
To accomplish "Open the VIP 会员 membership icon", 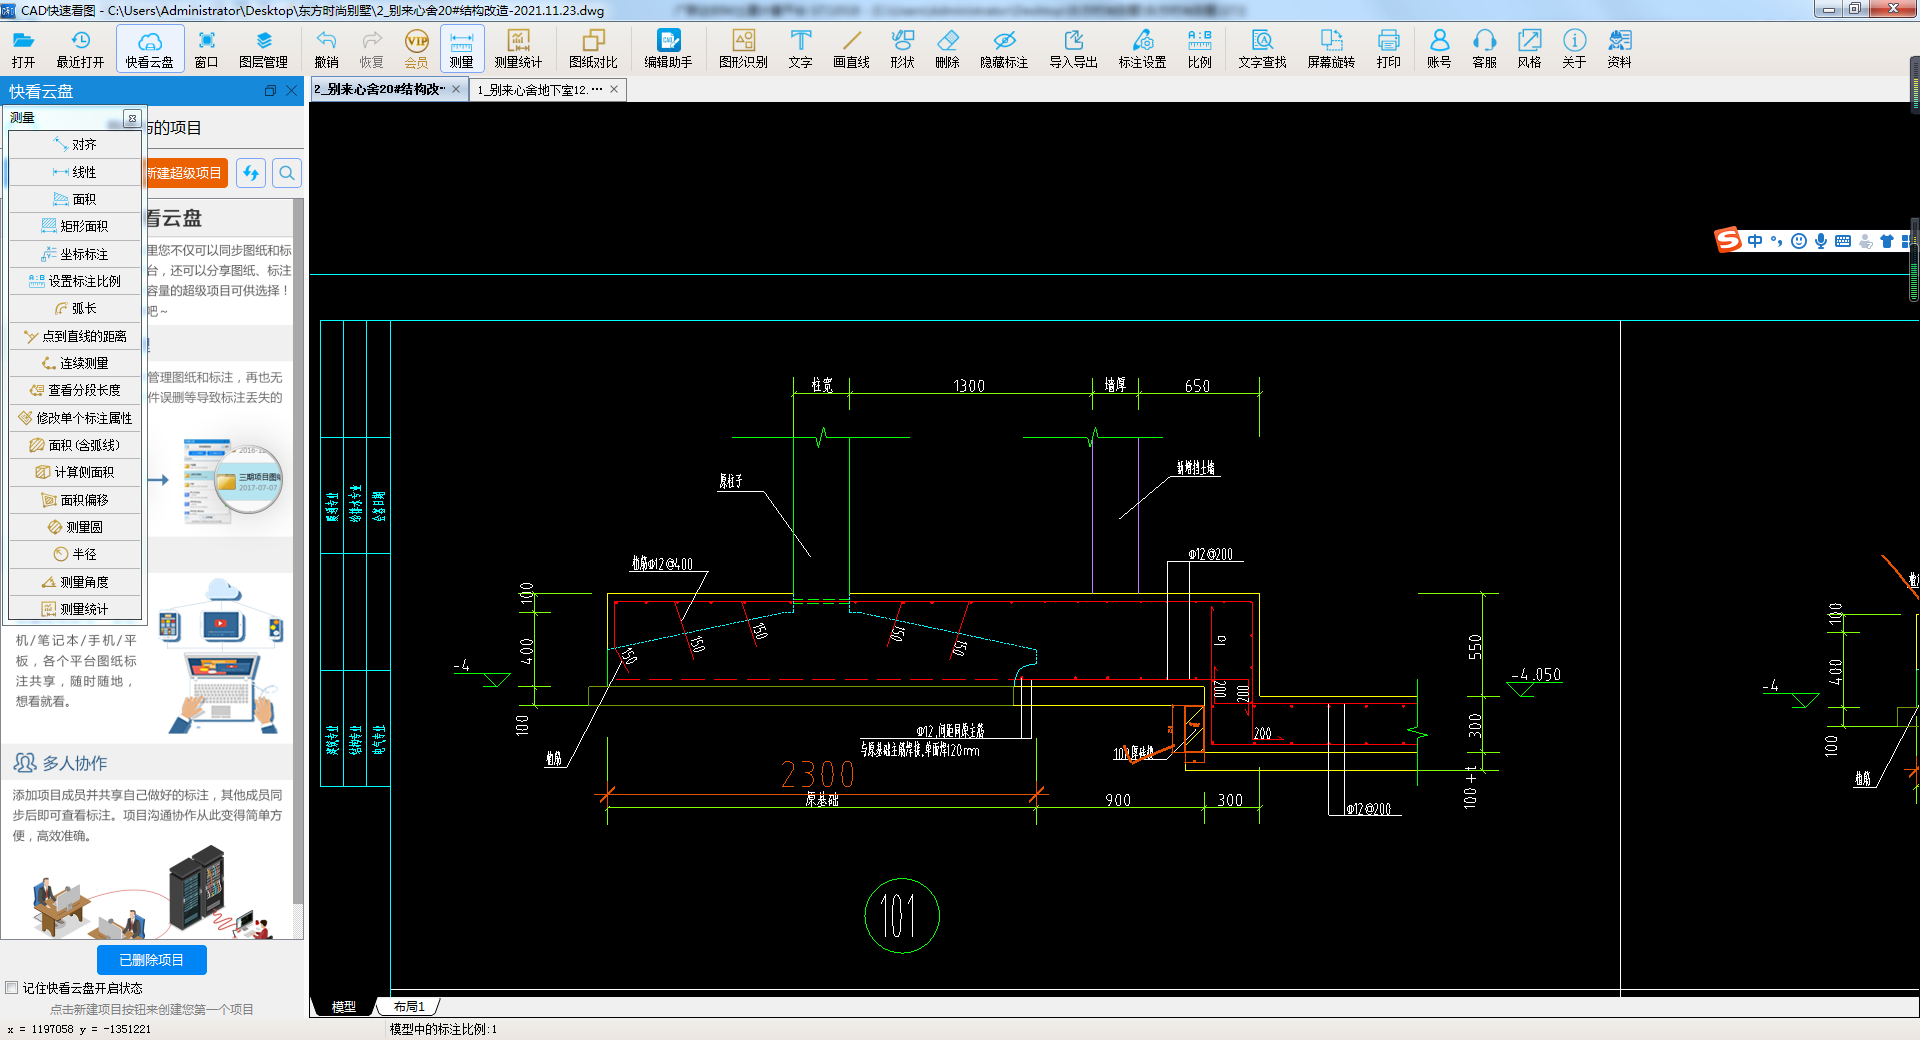I will [x=416, y=48].
